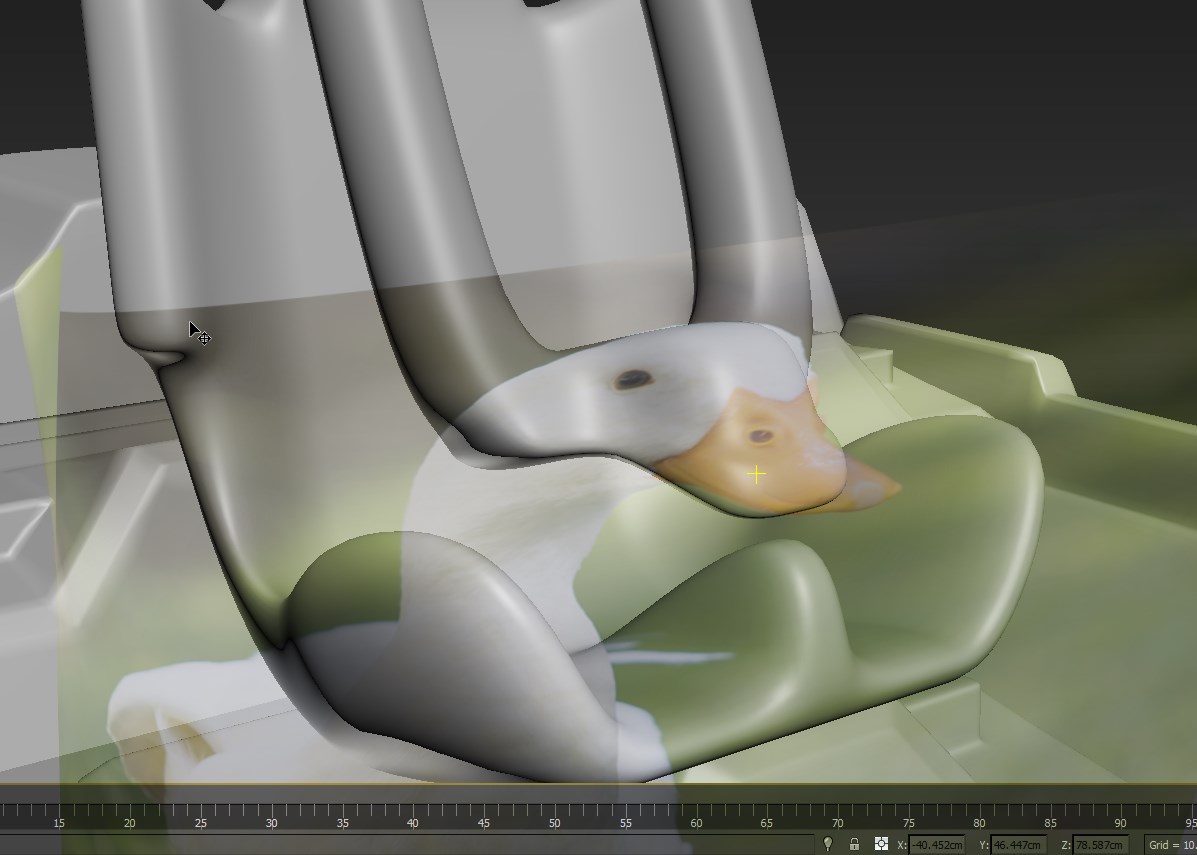This screenshot has height=855, width=1197.
Task: Jump to frame 25 on the timeline
Action: (x=201, y=811)
